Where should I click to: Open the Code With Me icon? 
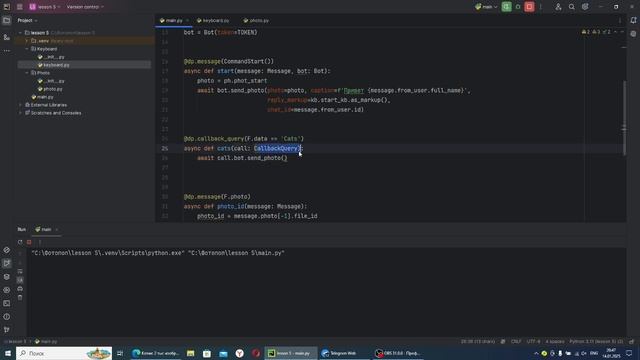click(x=558, y=7)
